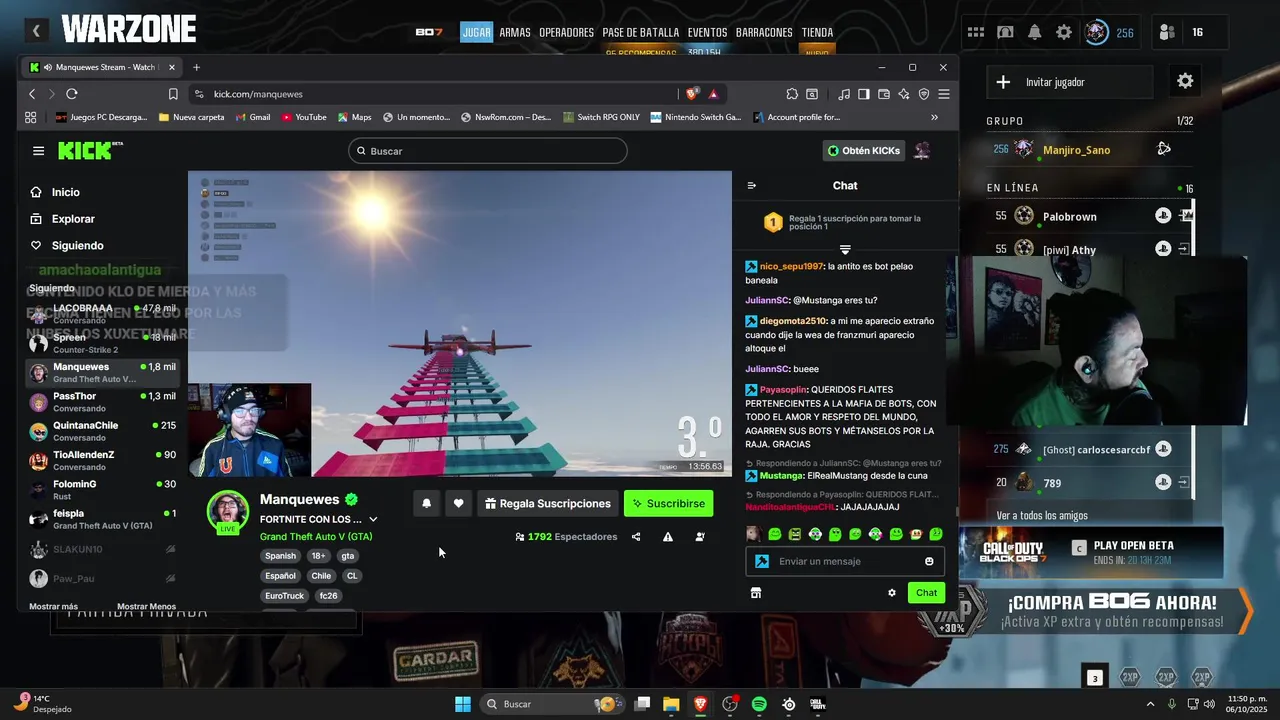Open Warzone settings gear in top bar
The image size is (1280, 720).
tap(1064, 32)
